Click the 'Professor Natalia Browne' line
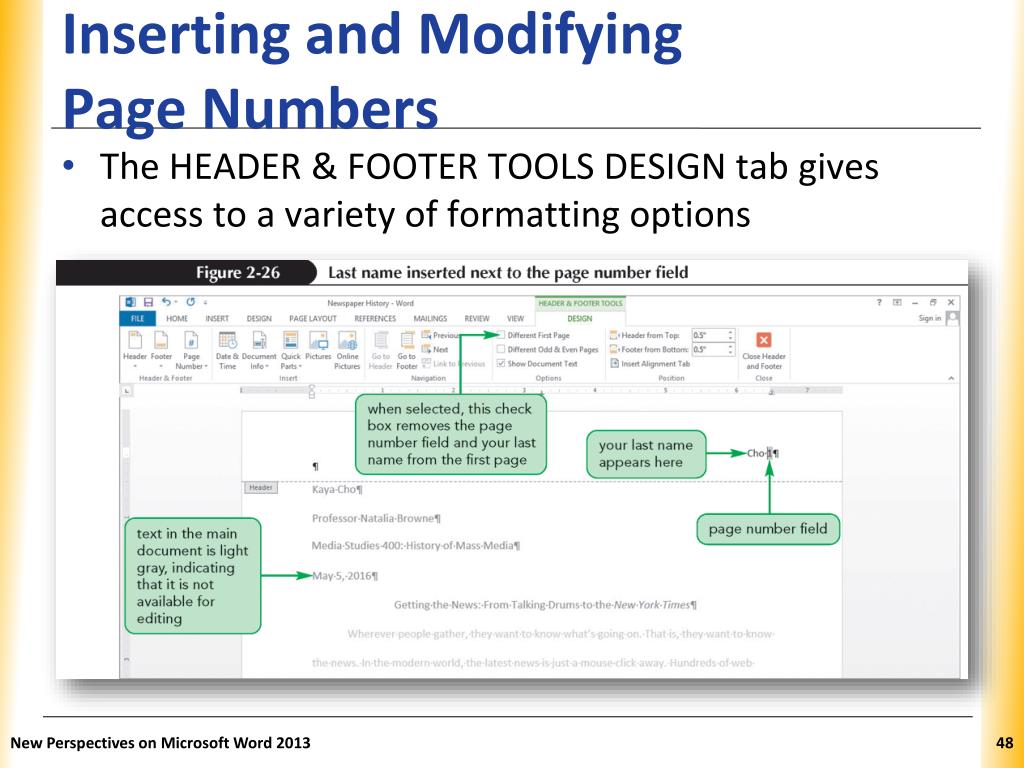1024x768 pixels. click(x=376, y=519)
